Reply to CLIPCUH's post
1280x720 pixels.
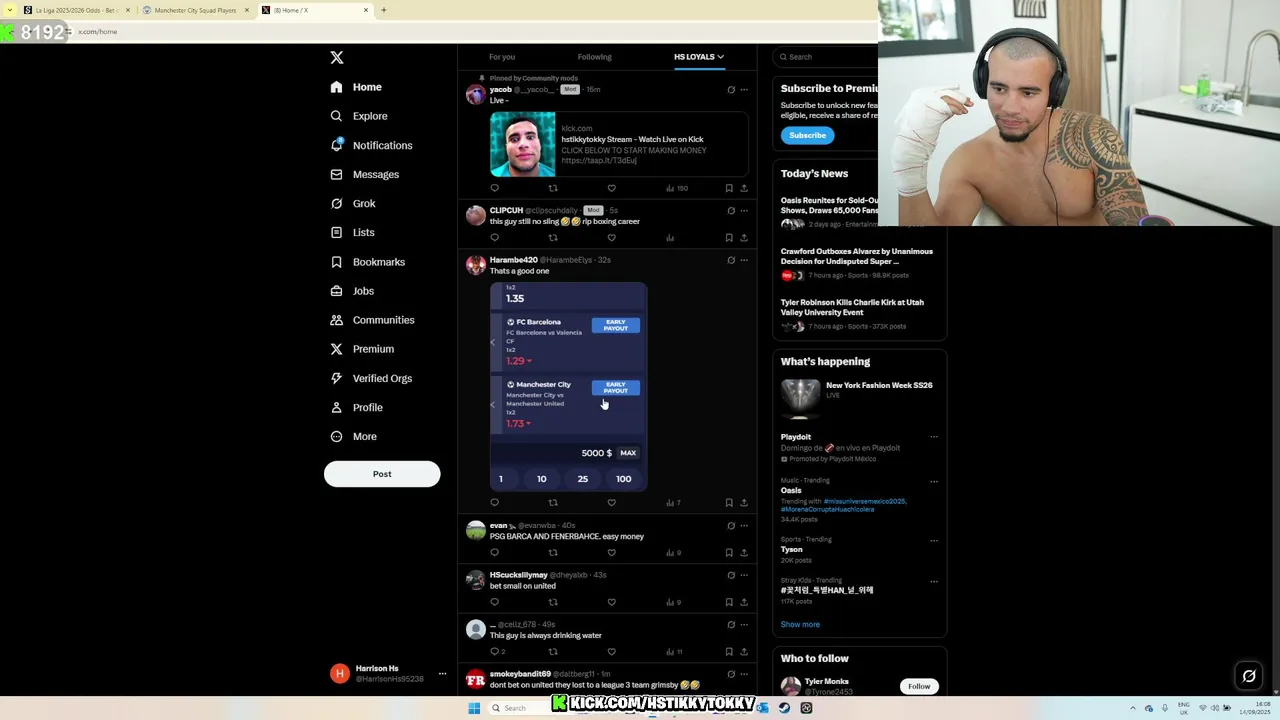pos(494,238)
